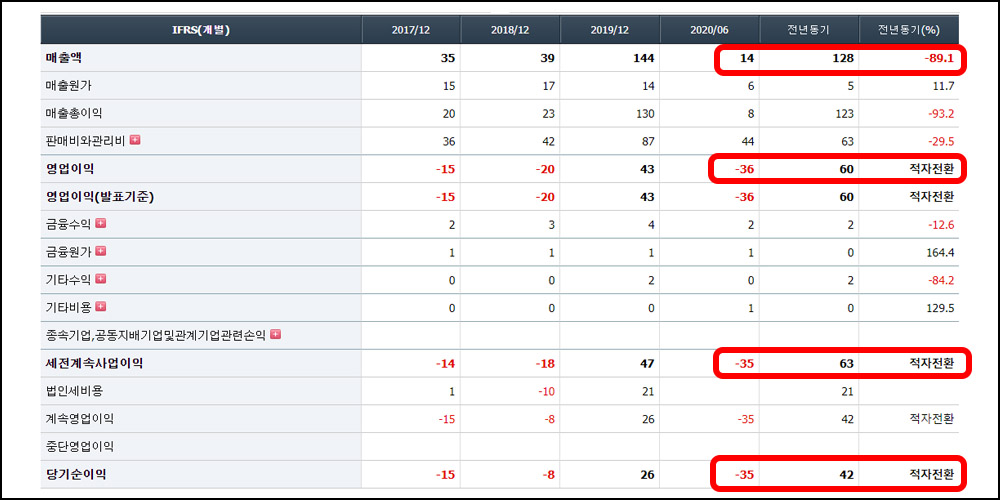Image resolution: width=1000 pixels, height=500 pixels.
Task: Click 적자전환 in the 영업이익(발표기준) row
Action: (x=932, y=197)
